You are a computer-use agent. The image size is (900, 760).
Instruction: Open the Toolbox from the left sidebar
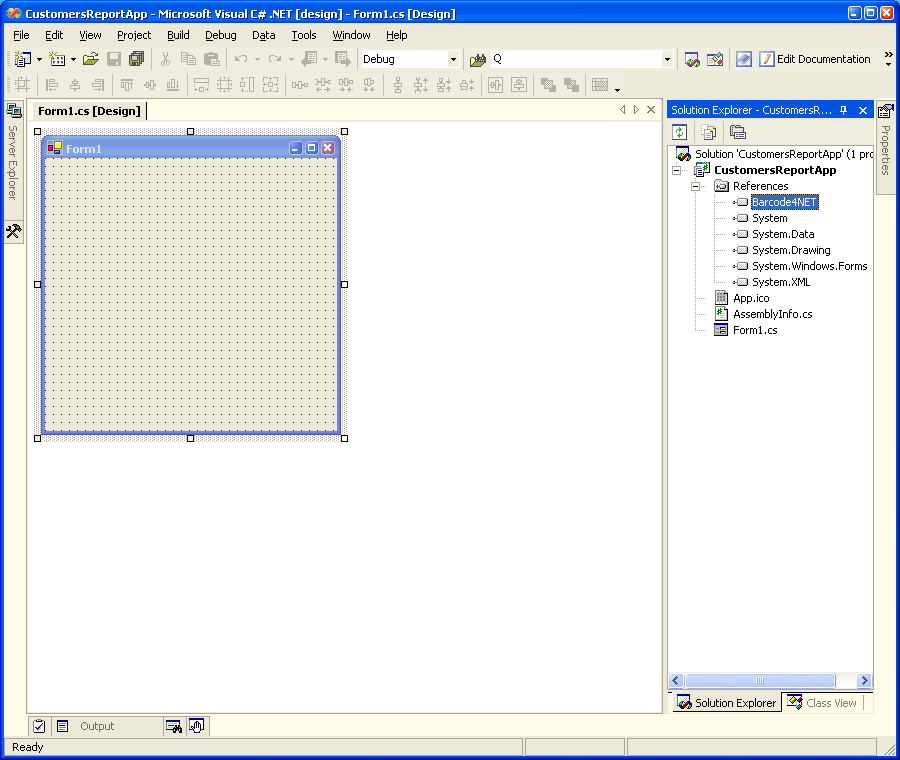[x=14, y=231]
